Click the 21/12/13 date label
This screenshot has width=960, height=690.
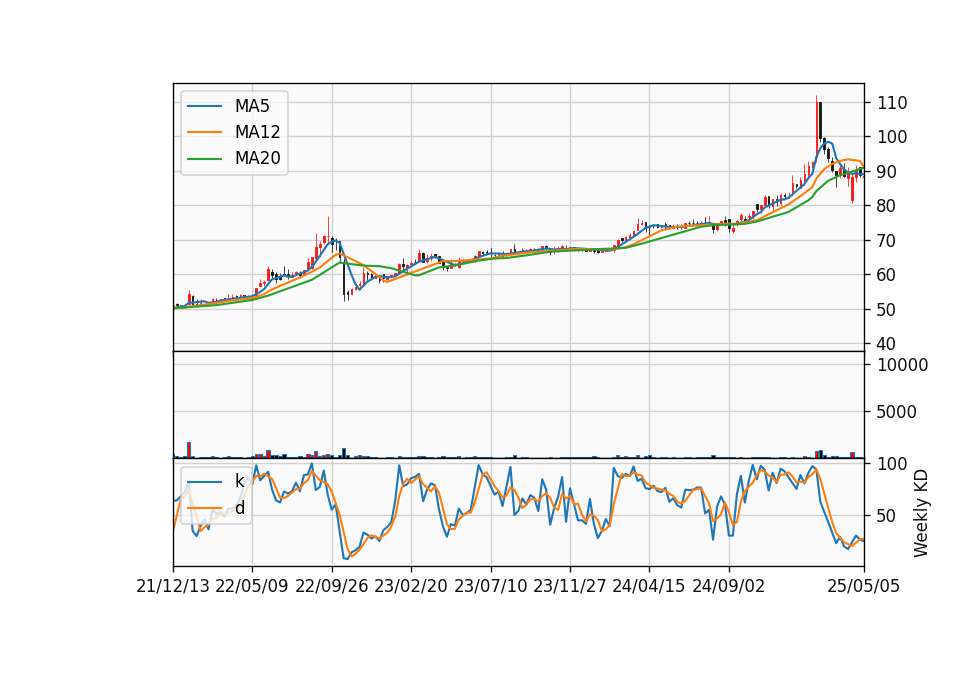[173, 586]
